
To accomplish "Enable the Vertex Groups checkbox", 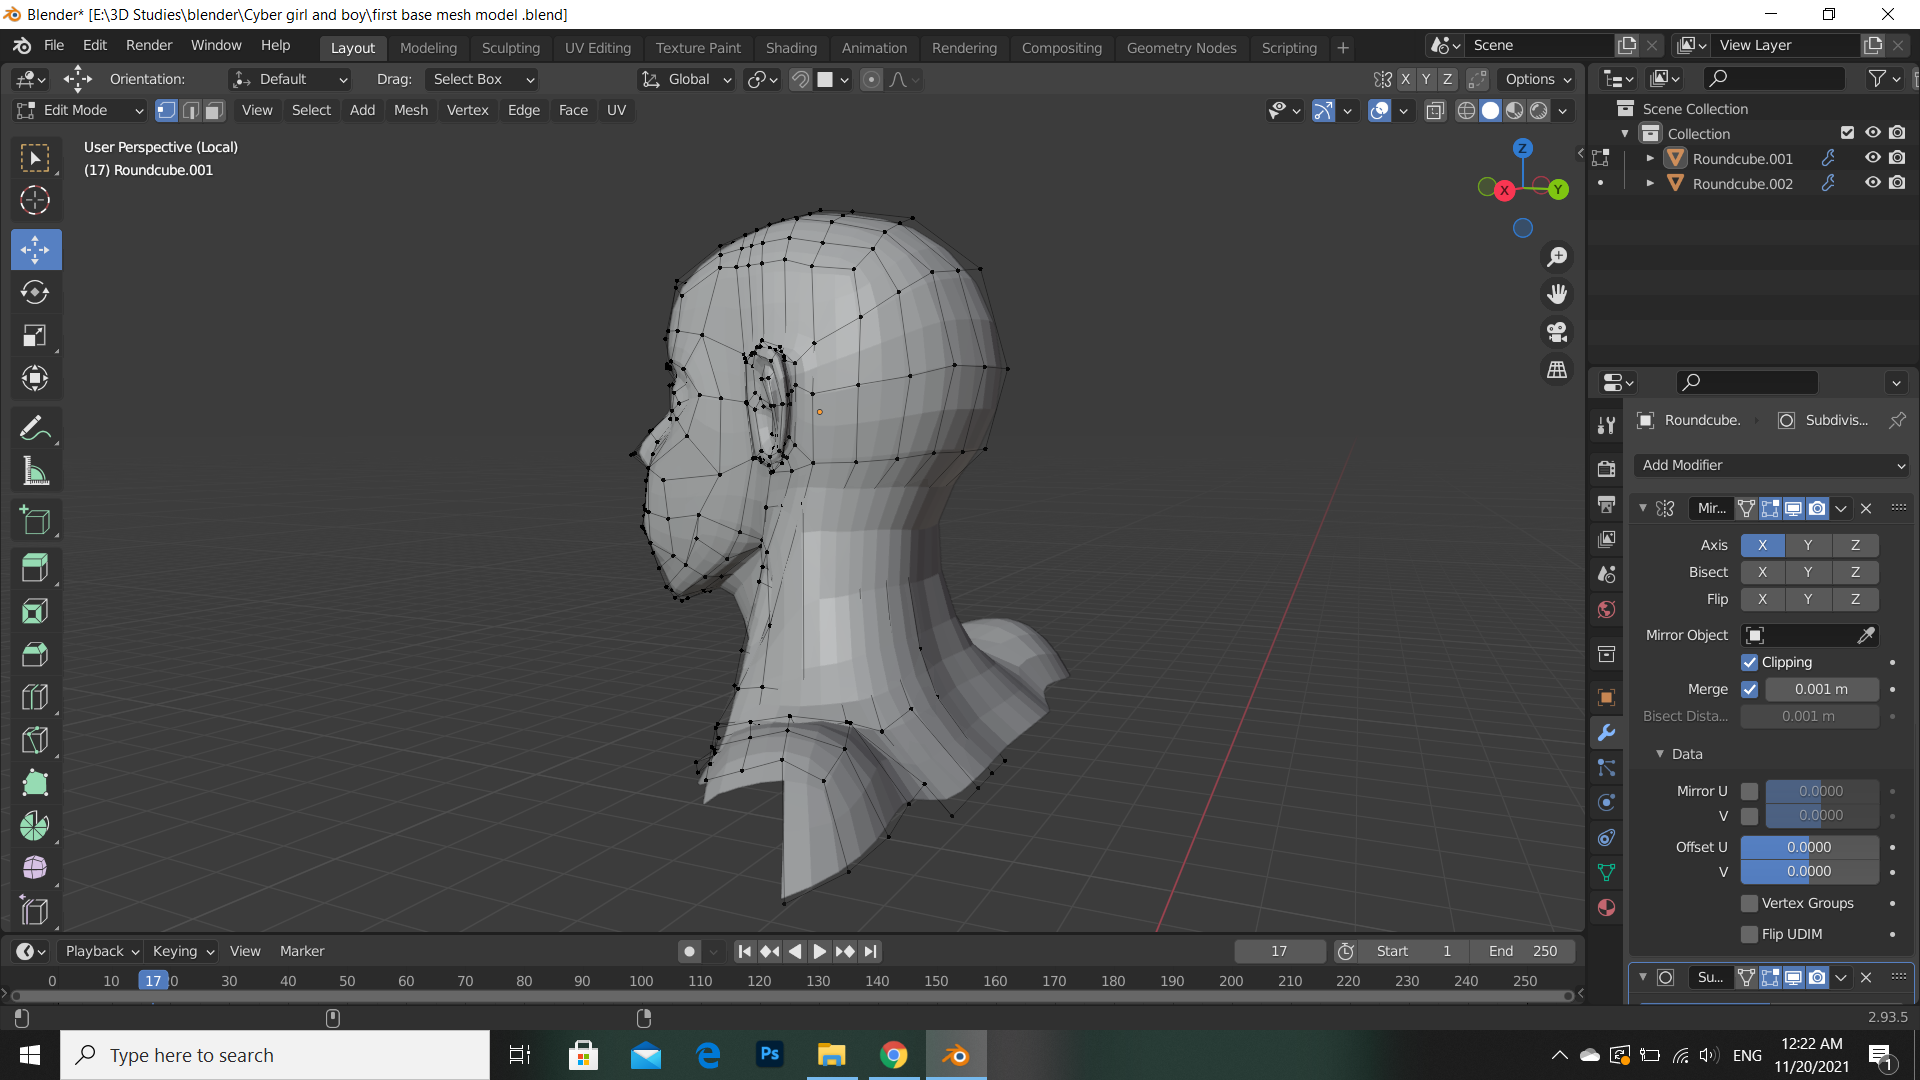I will point(1750,903).
